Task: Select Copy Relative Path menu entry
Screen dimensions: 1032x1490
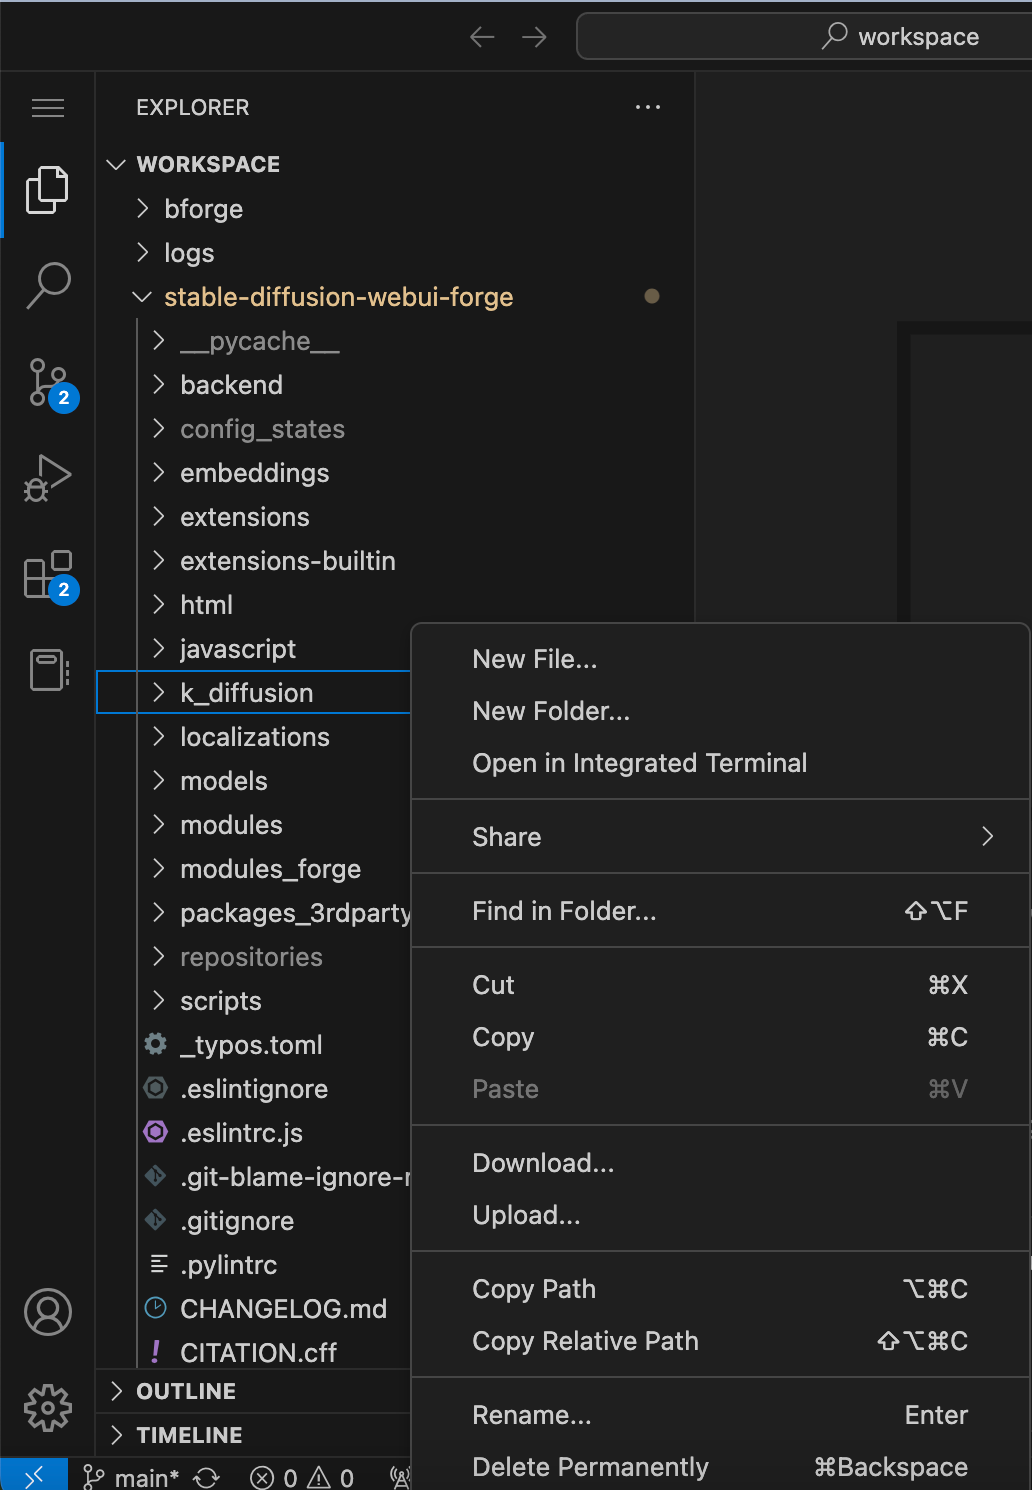Action: click(721, 1341)
